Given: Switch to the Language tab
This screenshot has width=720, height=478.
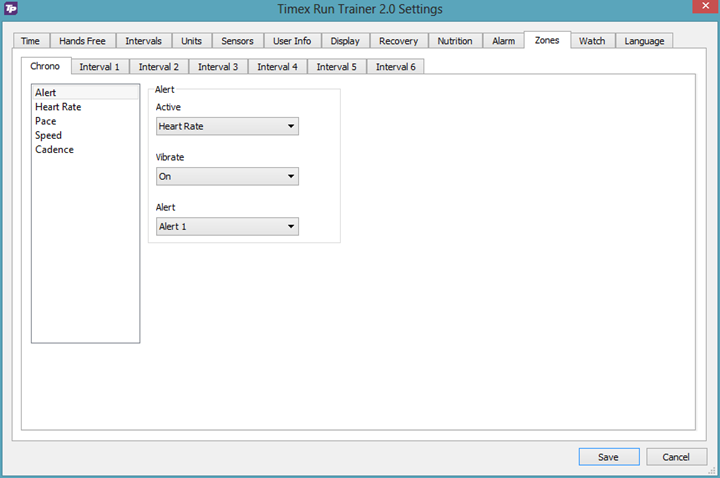Looking at the screenshot, I should [644, 41].
